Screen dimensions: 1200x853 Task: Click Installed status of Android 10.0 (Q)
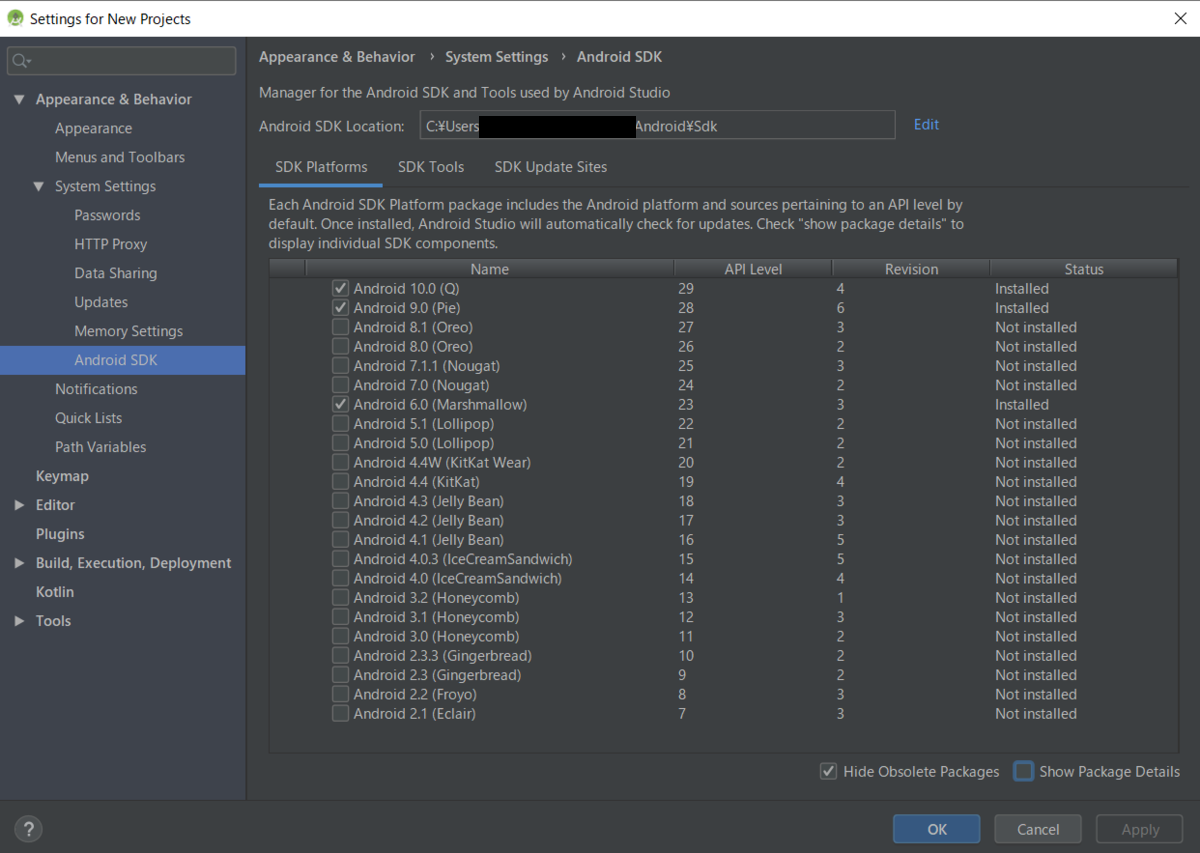click(x=1022, y=289)
